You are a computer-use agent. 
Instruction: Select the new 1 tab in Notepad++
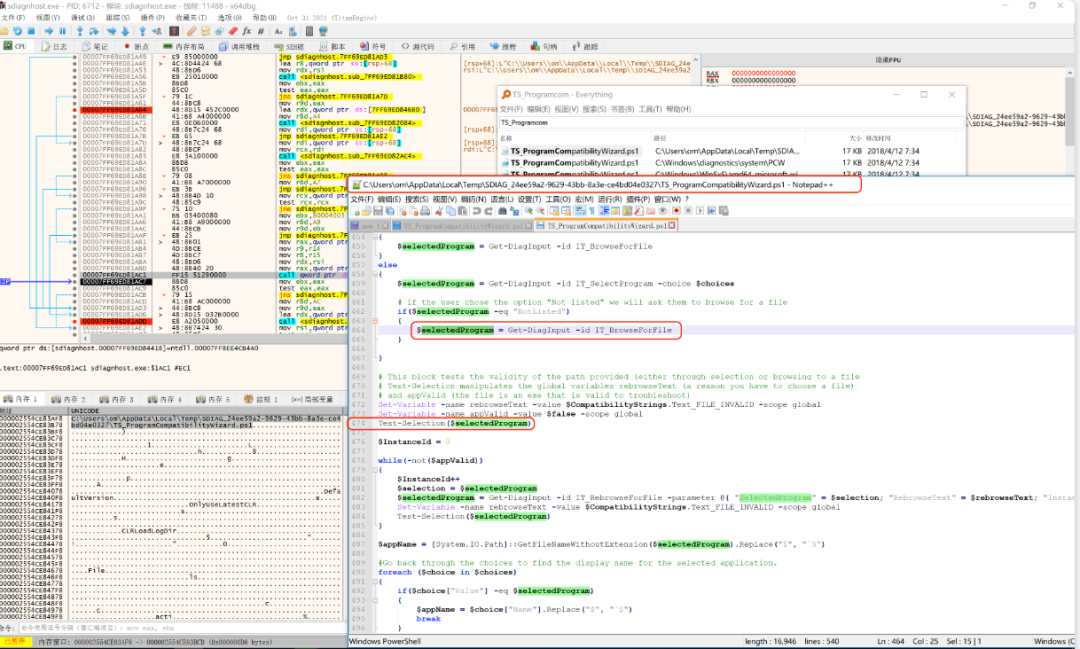click(368, 226)
